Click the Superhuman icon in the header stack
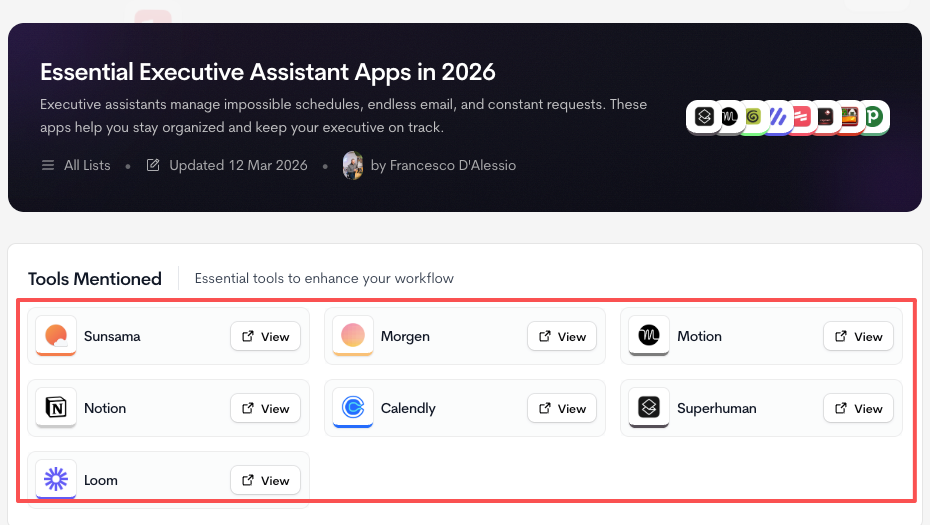Viewport: 930px width, 525px height. click(704, 117)
